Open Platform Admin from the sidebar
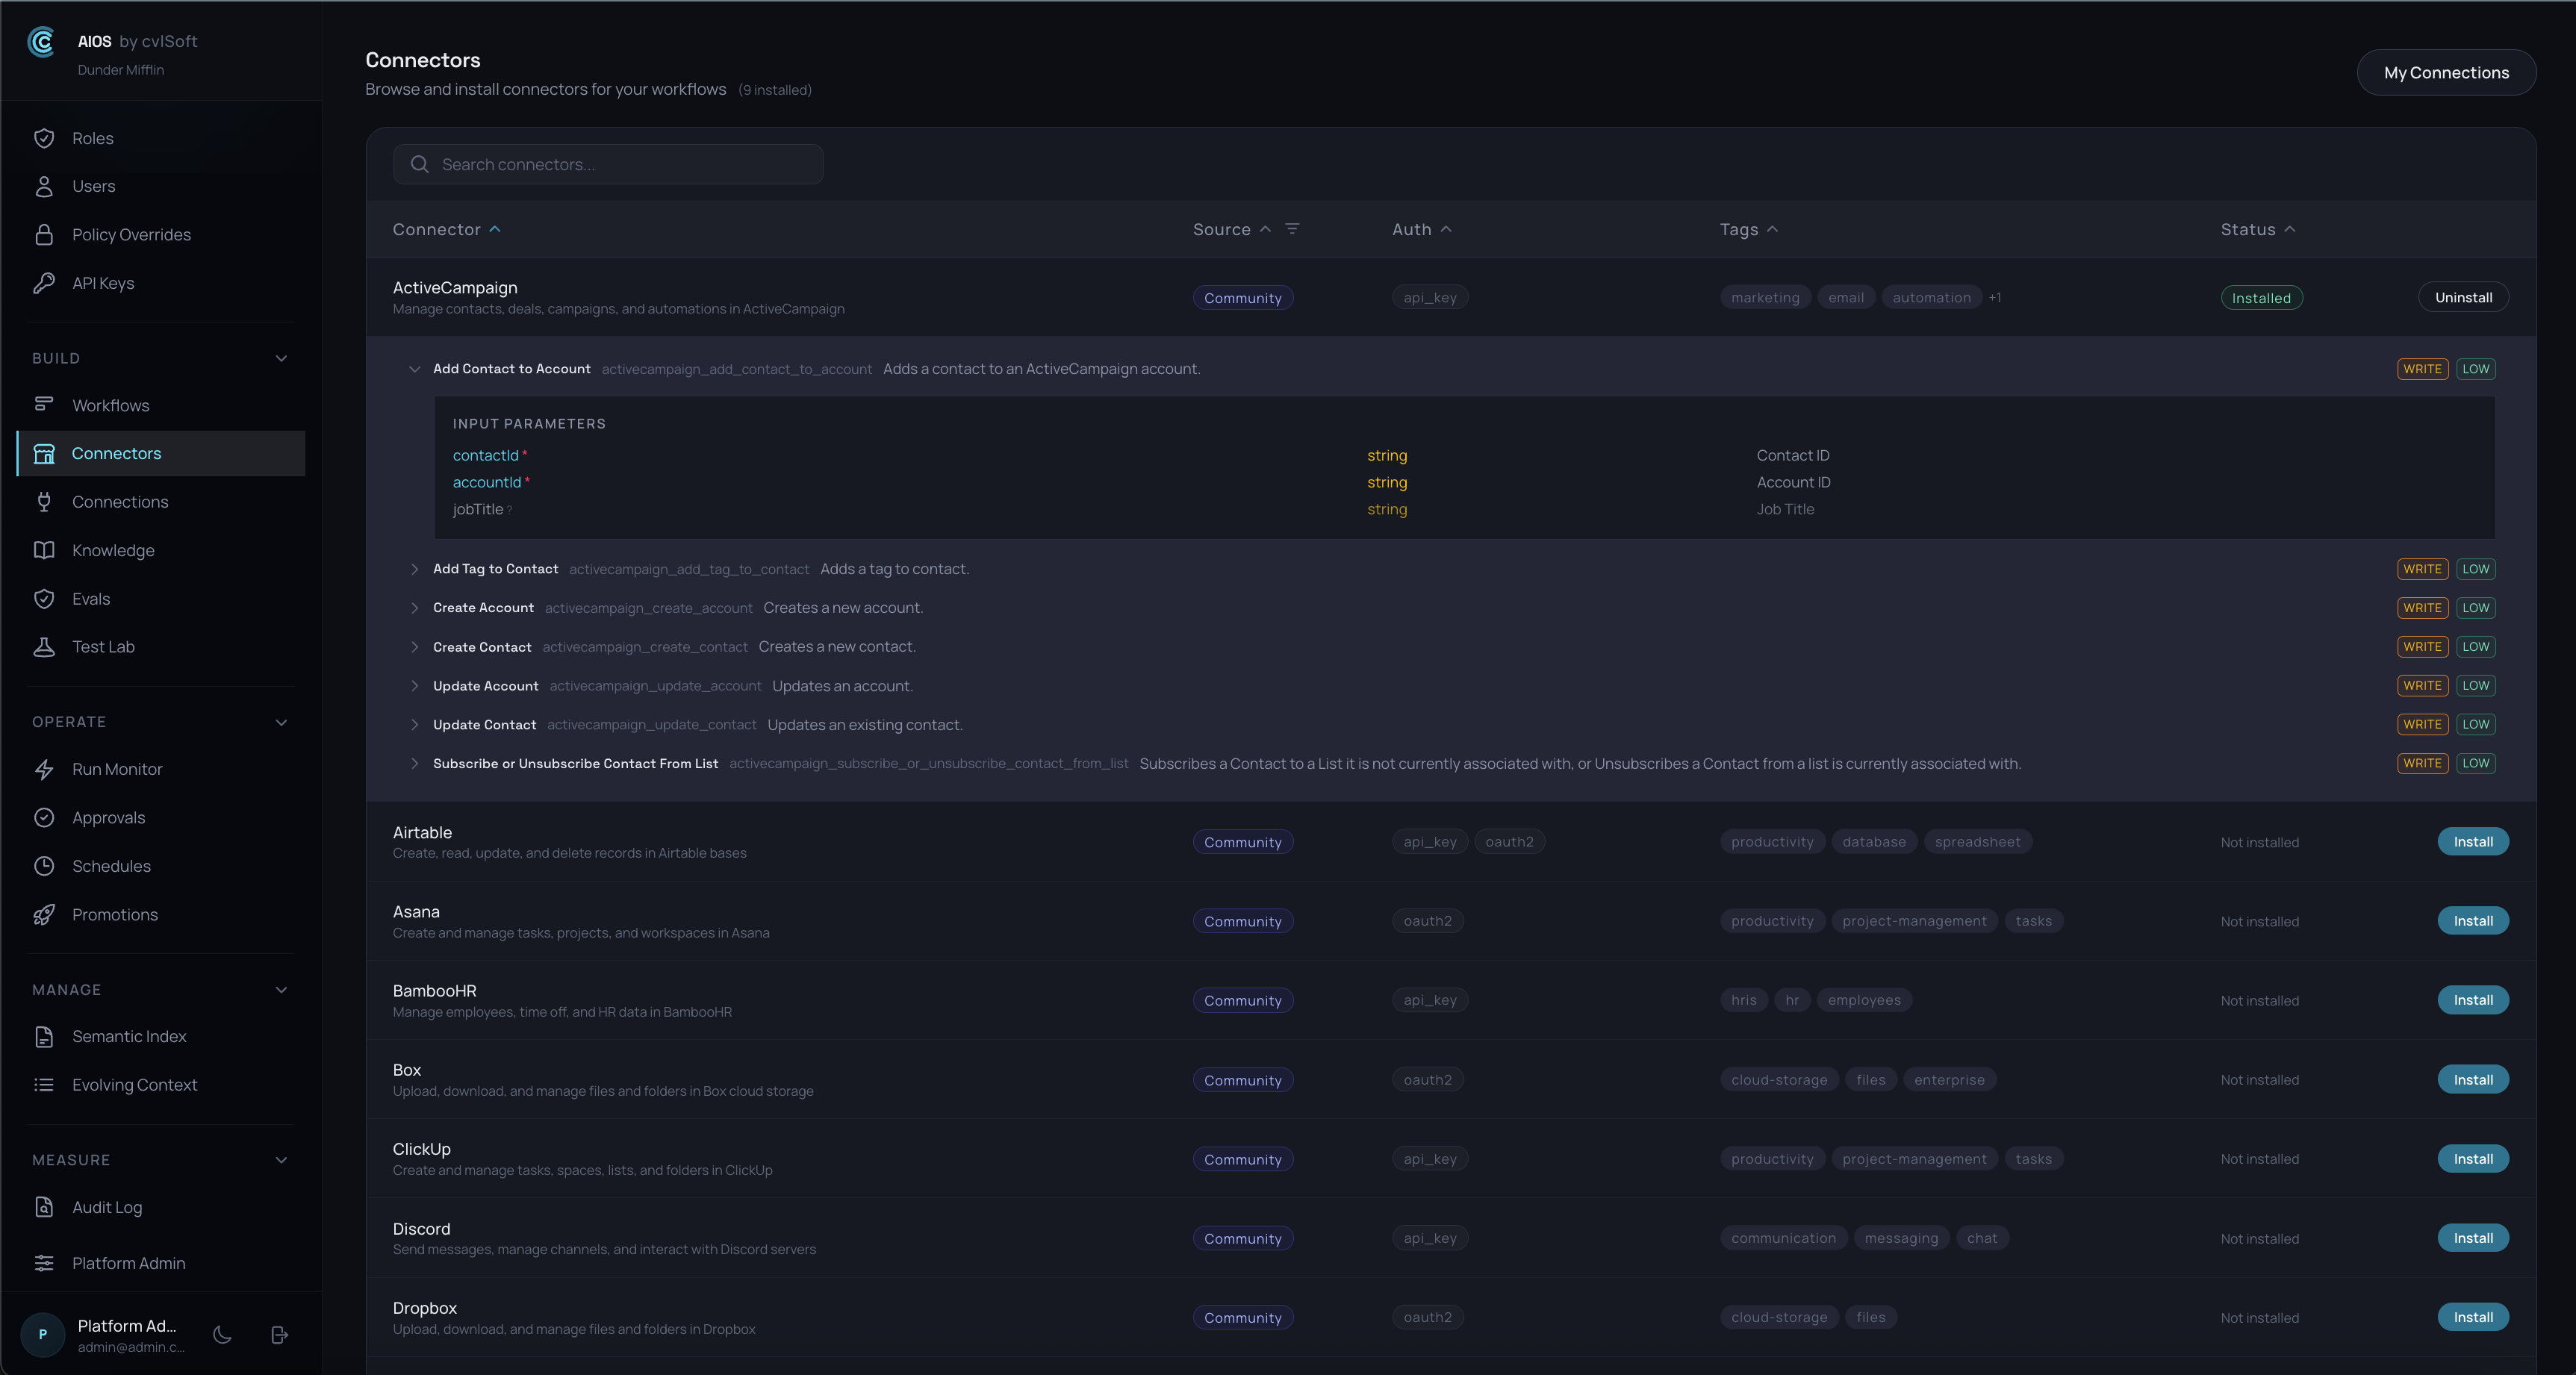Viewport: 2576px width, 1375px height. [x=128, y=1263]
